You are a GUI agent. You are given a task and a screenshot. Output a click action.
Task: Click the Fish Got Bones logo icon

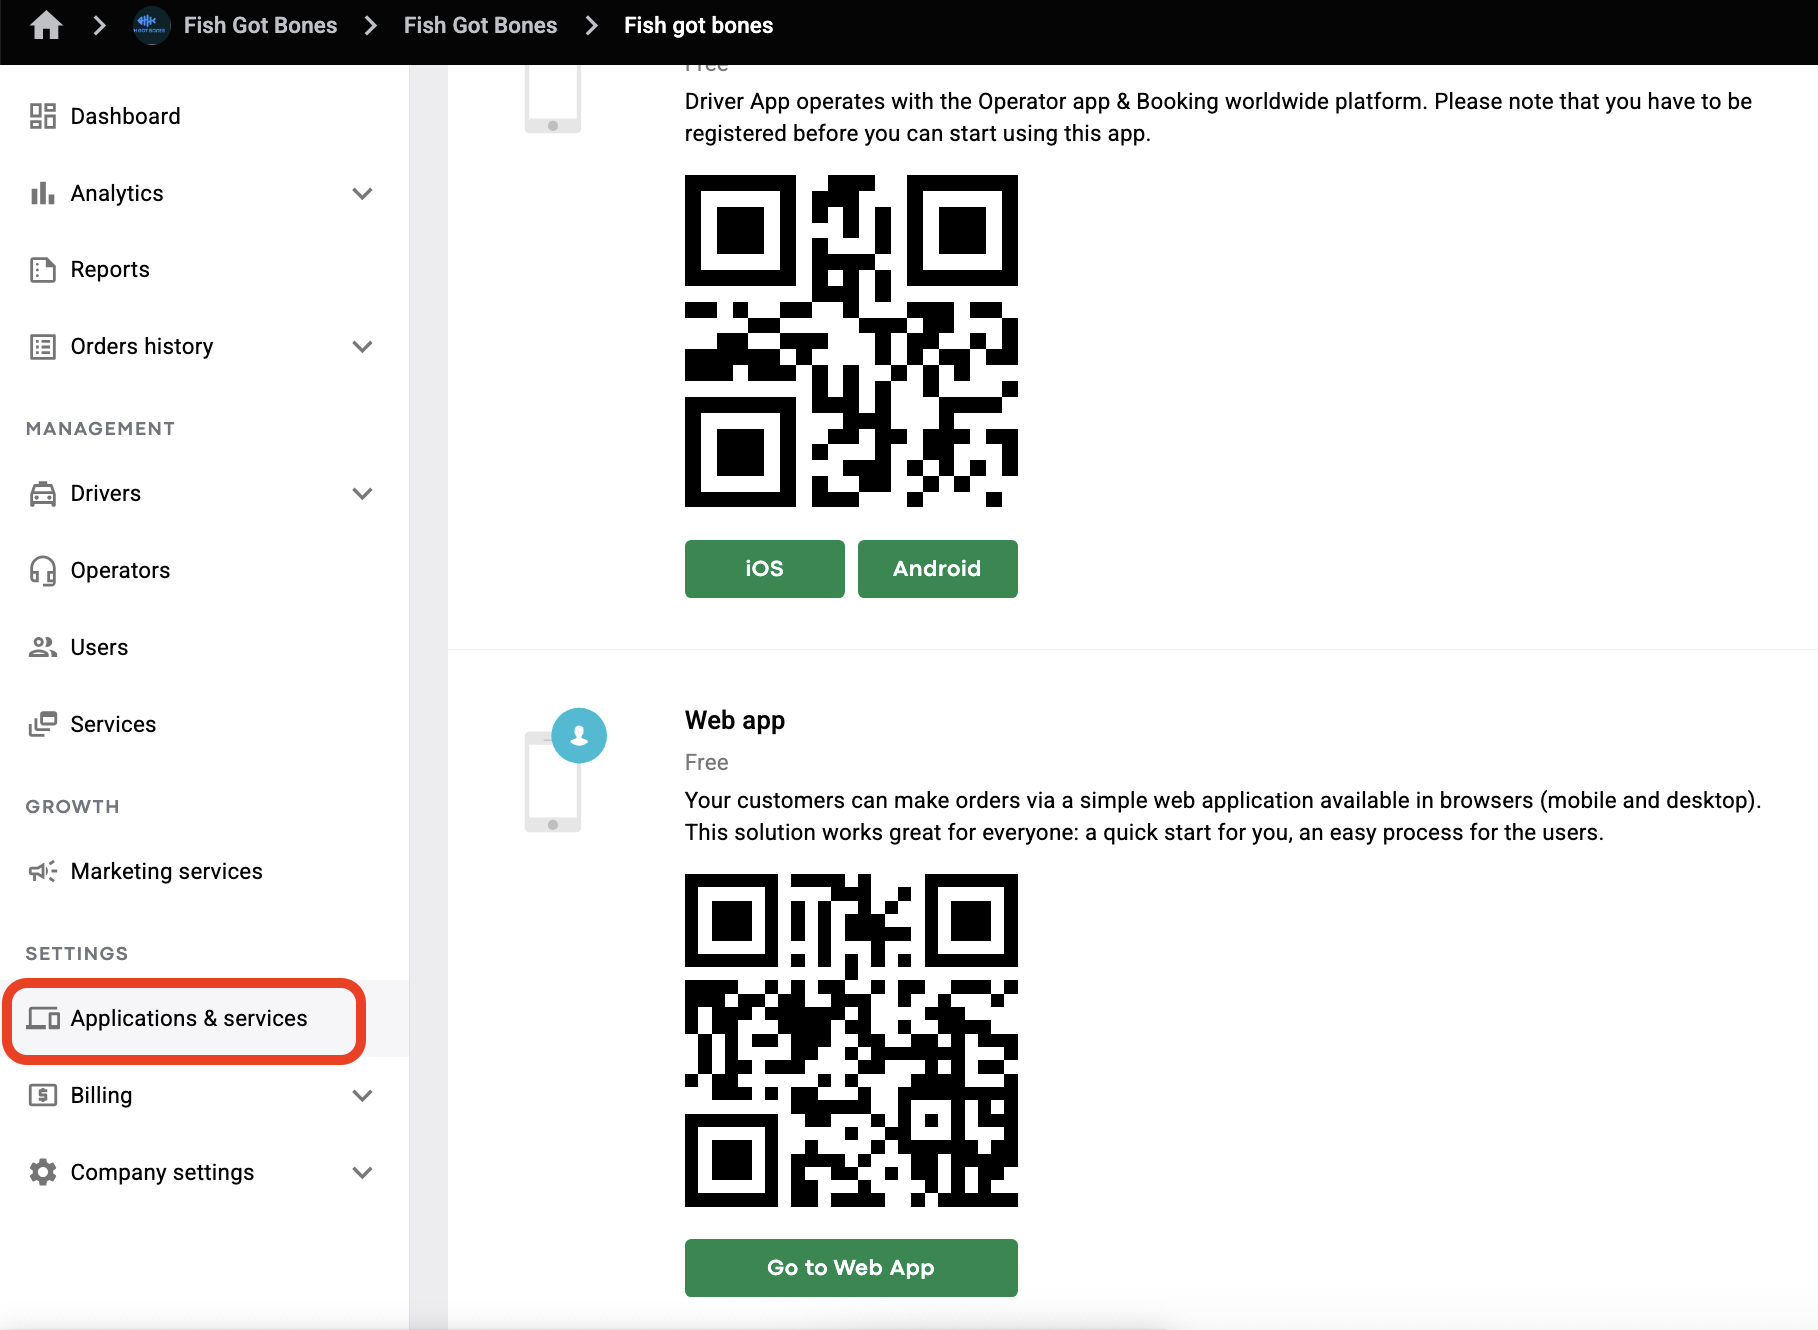(151, 25)
